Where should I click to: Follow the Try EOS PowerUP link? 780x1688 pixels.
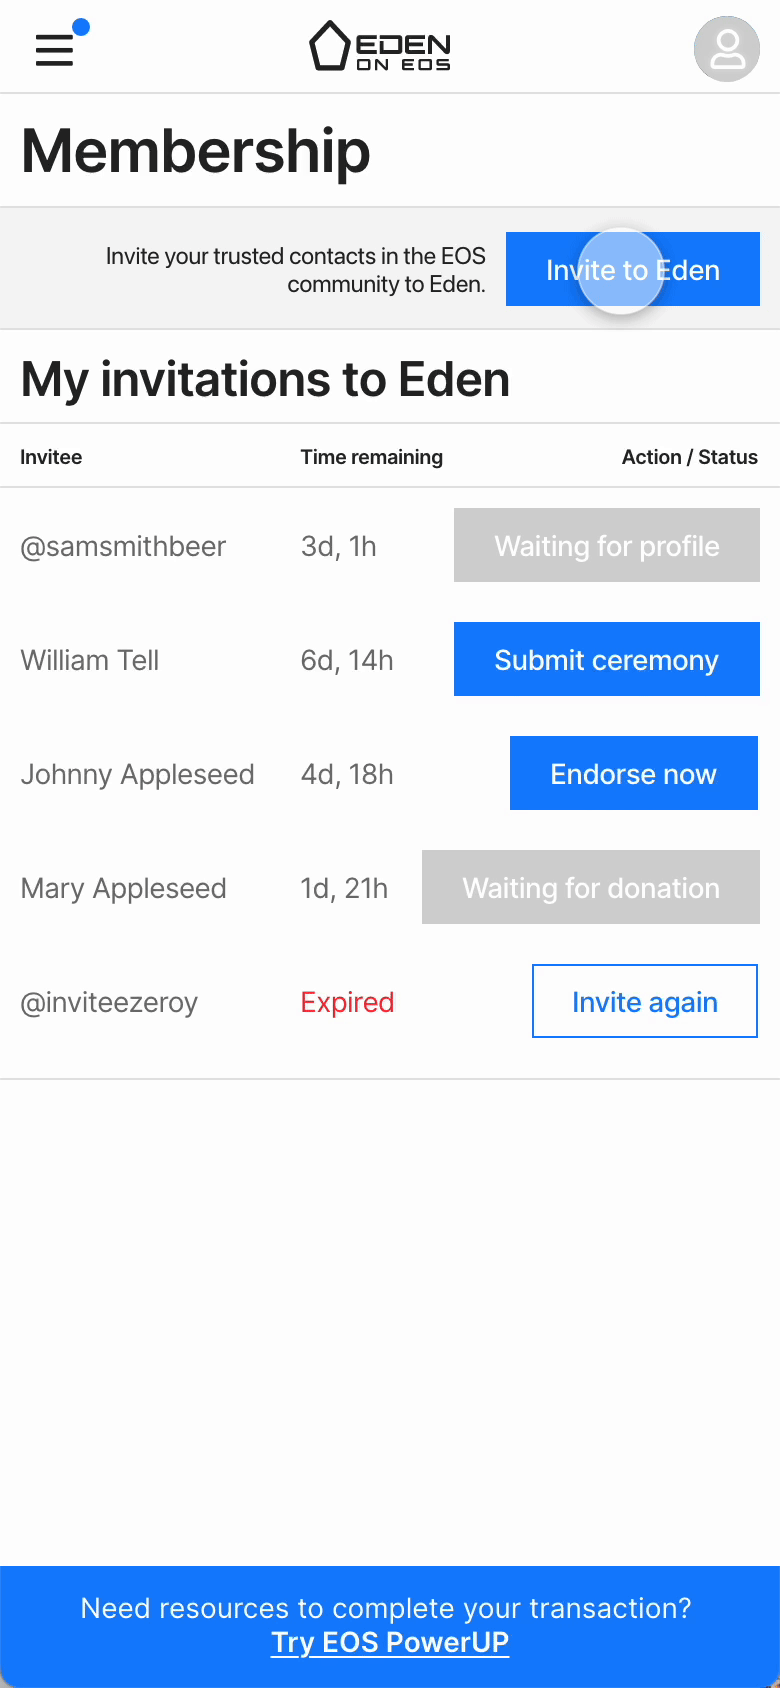[390, 1642]
